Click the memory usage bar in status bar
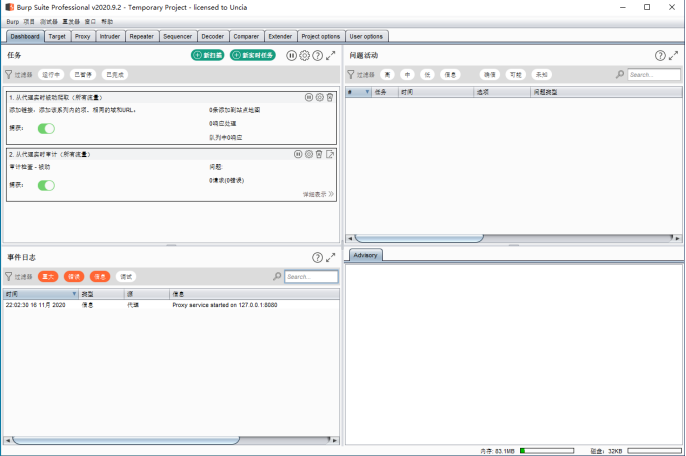Image resolution: width=686 pixels, height=456 pixels. (547, 451)
